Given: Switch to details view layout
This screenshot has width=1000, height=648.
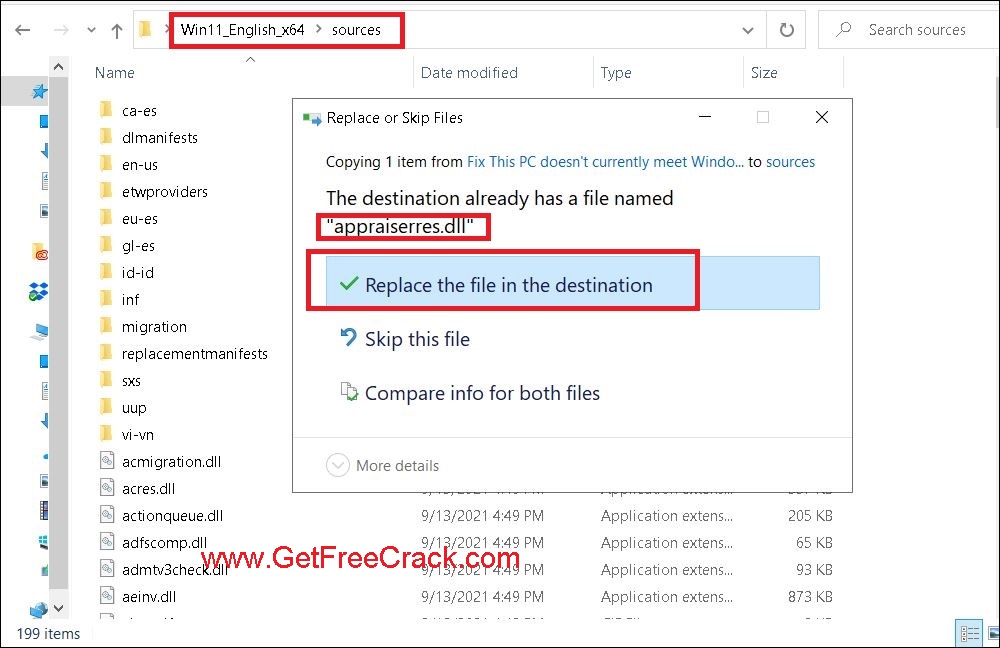Looking at the screenshot, I should [970, 633].
